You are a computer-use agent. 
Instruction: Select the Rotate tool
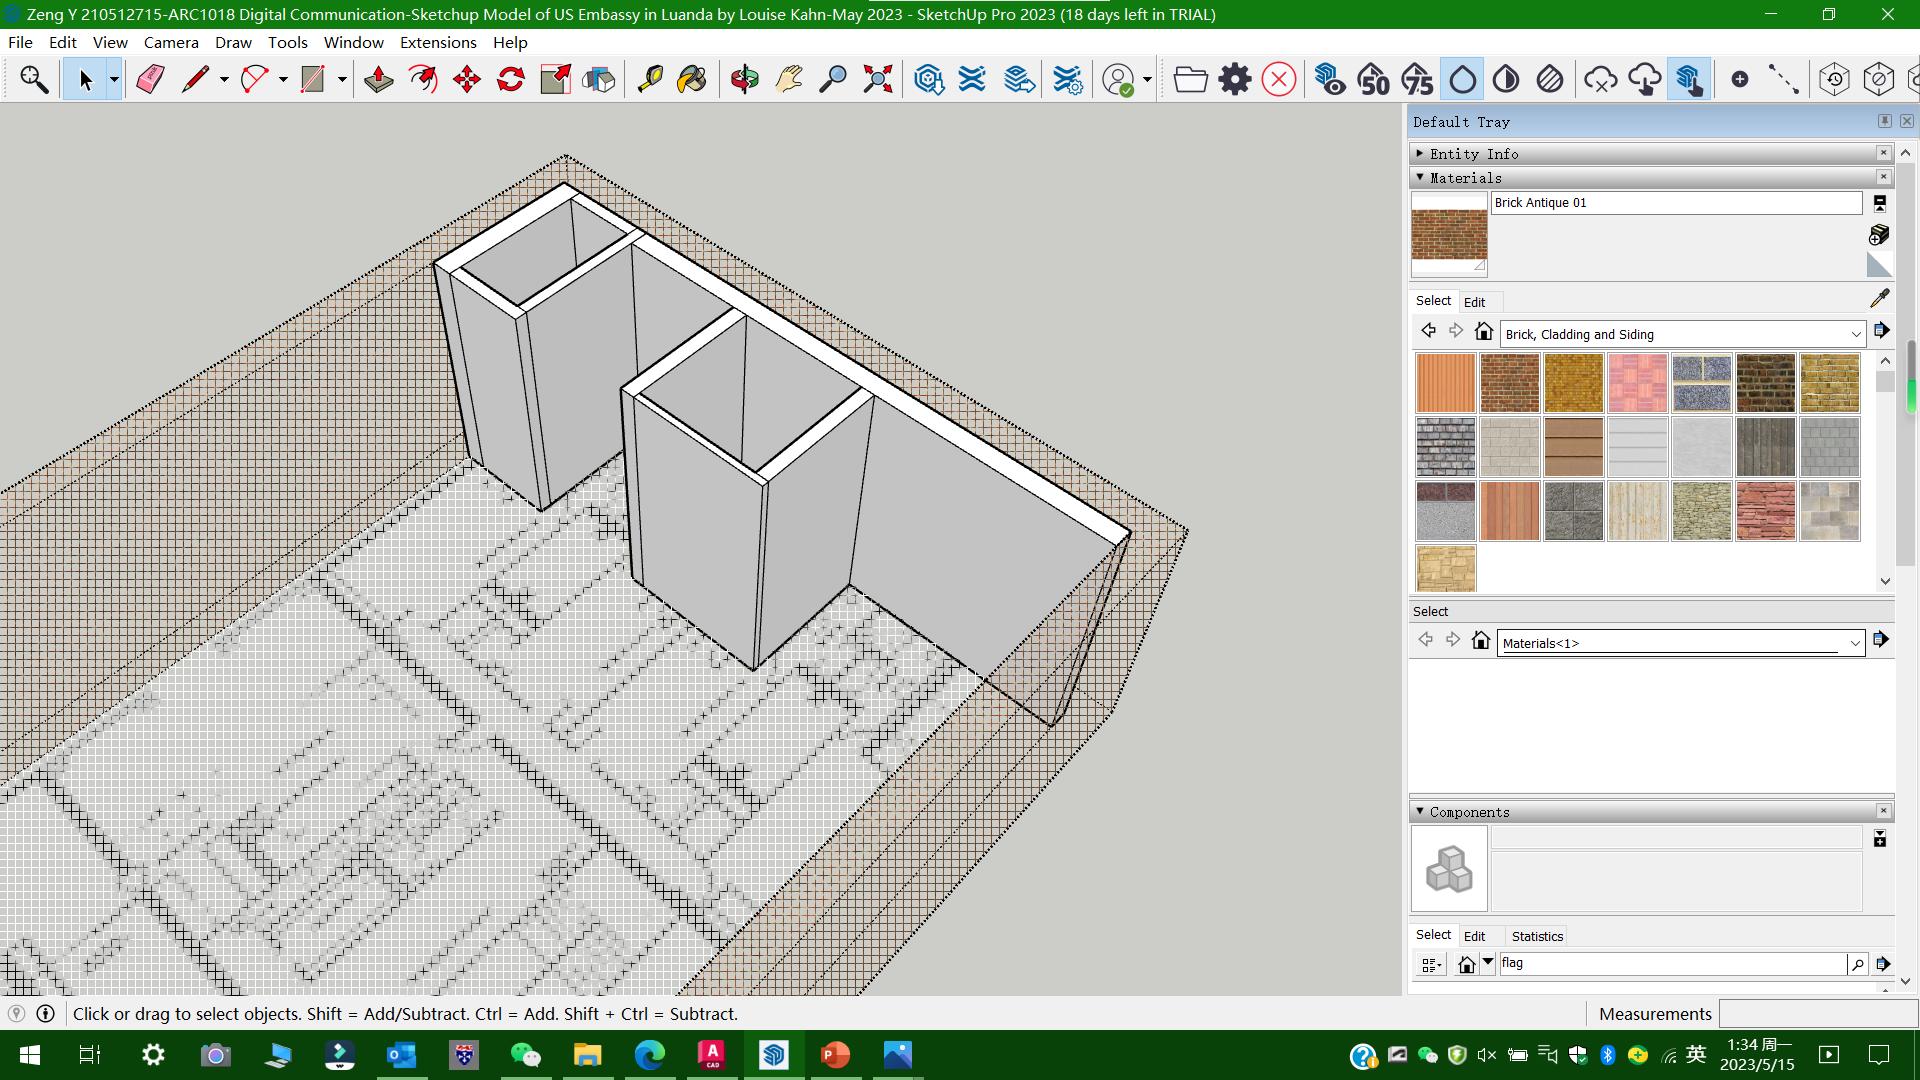click(x=511, y=79)
